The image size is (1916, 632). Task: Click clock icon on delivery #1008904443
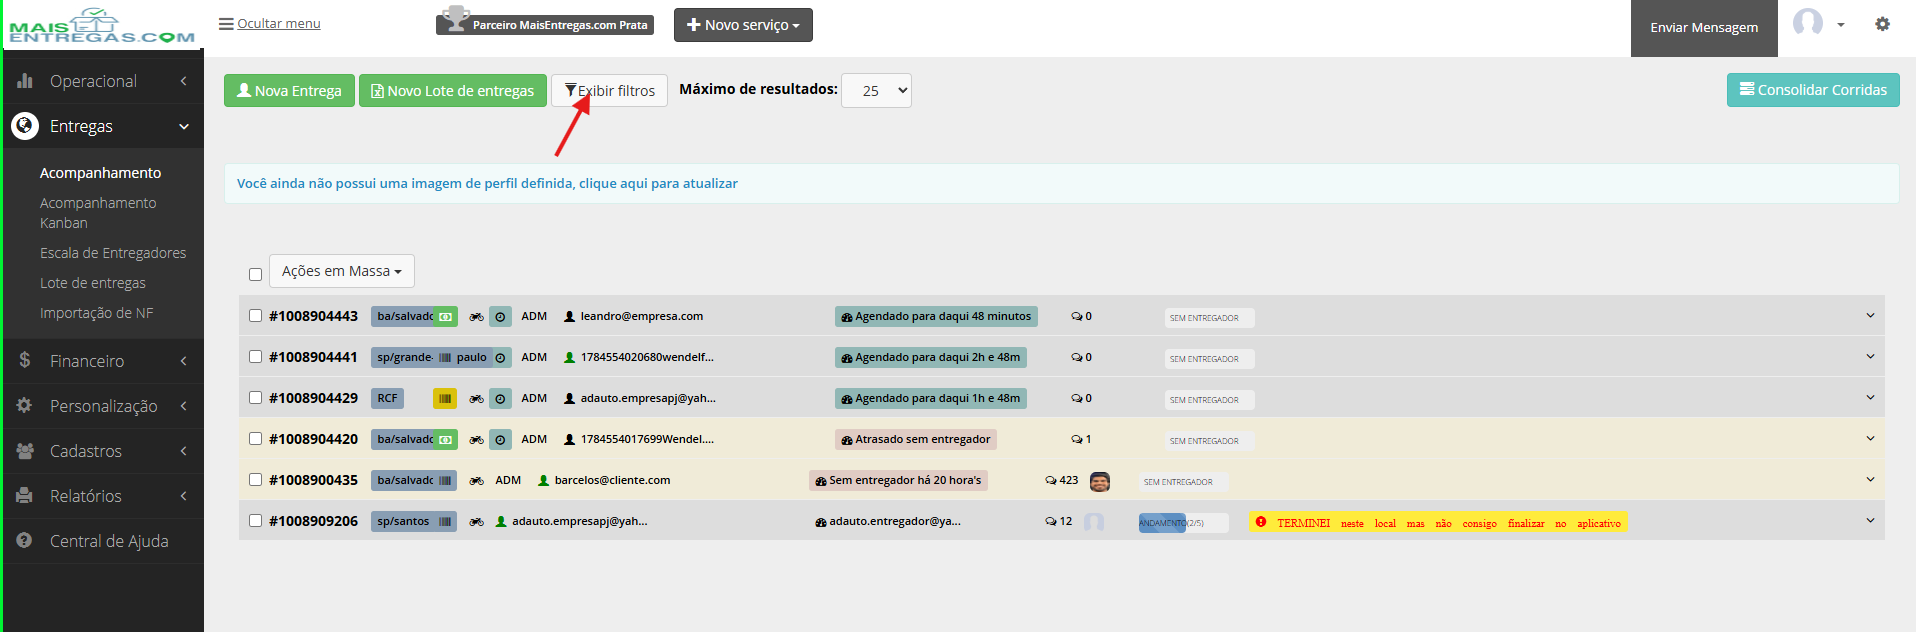(501, 317)
